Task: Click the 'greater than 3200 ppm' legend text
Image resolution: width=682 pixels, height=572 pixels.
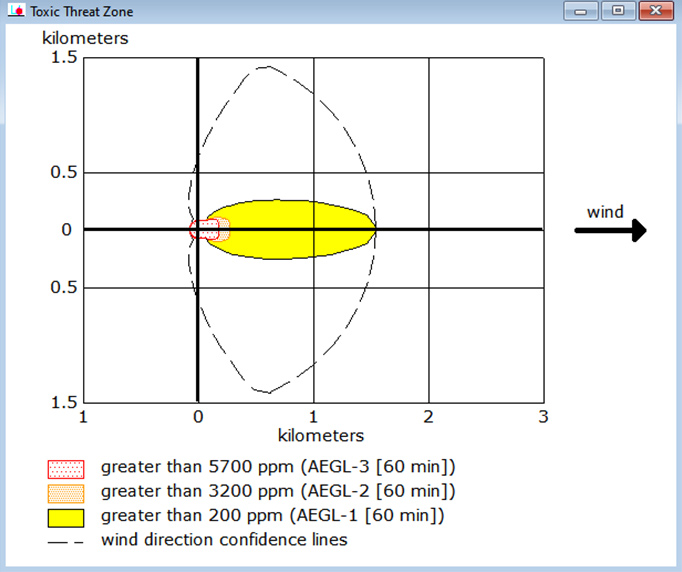Action: pyautogui.click(x=278, y=491)
